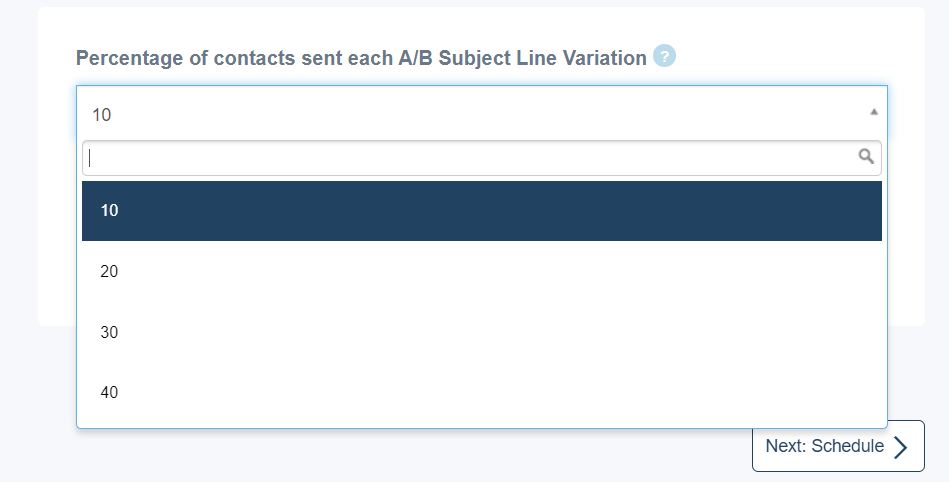Select the highlighted 10 option
This screenshot has height=482, width=949.
click(482, 211)
